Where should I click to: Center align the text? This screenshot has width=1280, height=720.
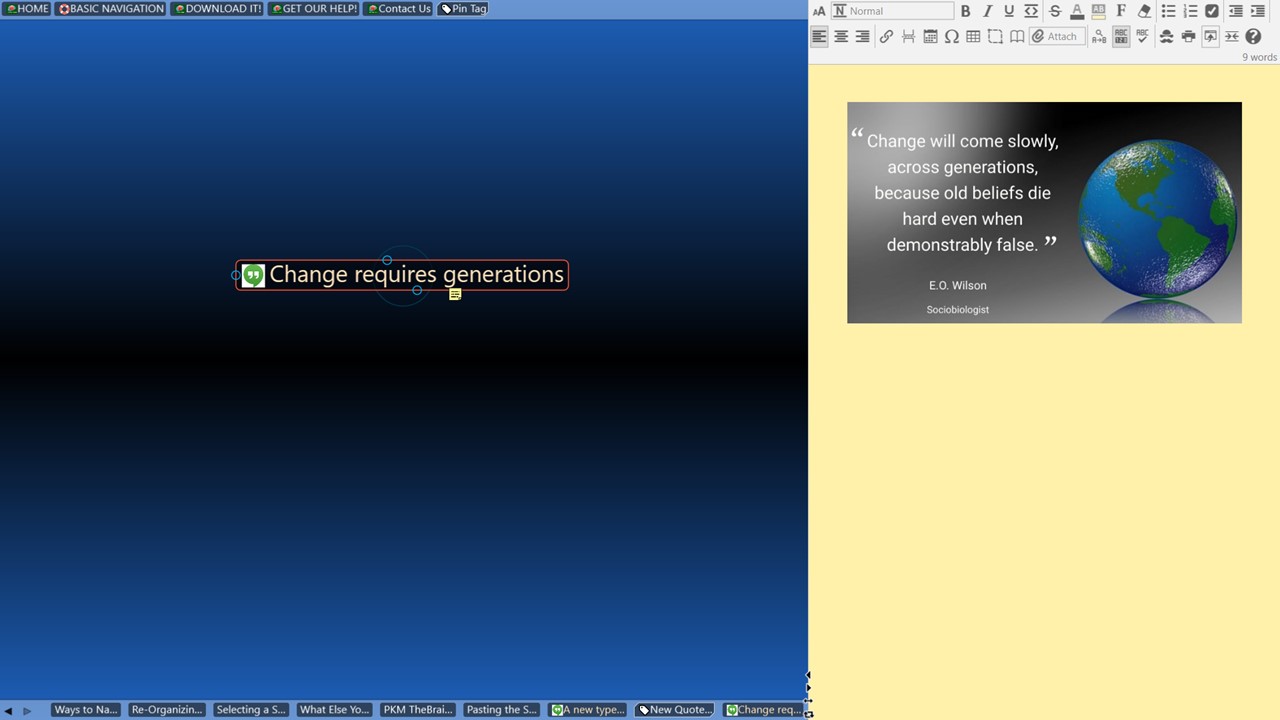click(x=841, y=37)
